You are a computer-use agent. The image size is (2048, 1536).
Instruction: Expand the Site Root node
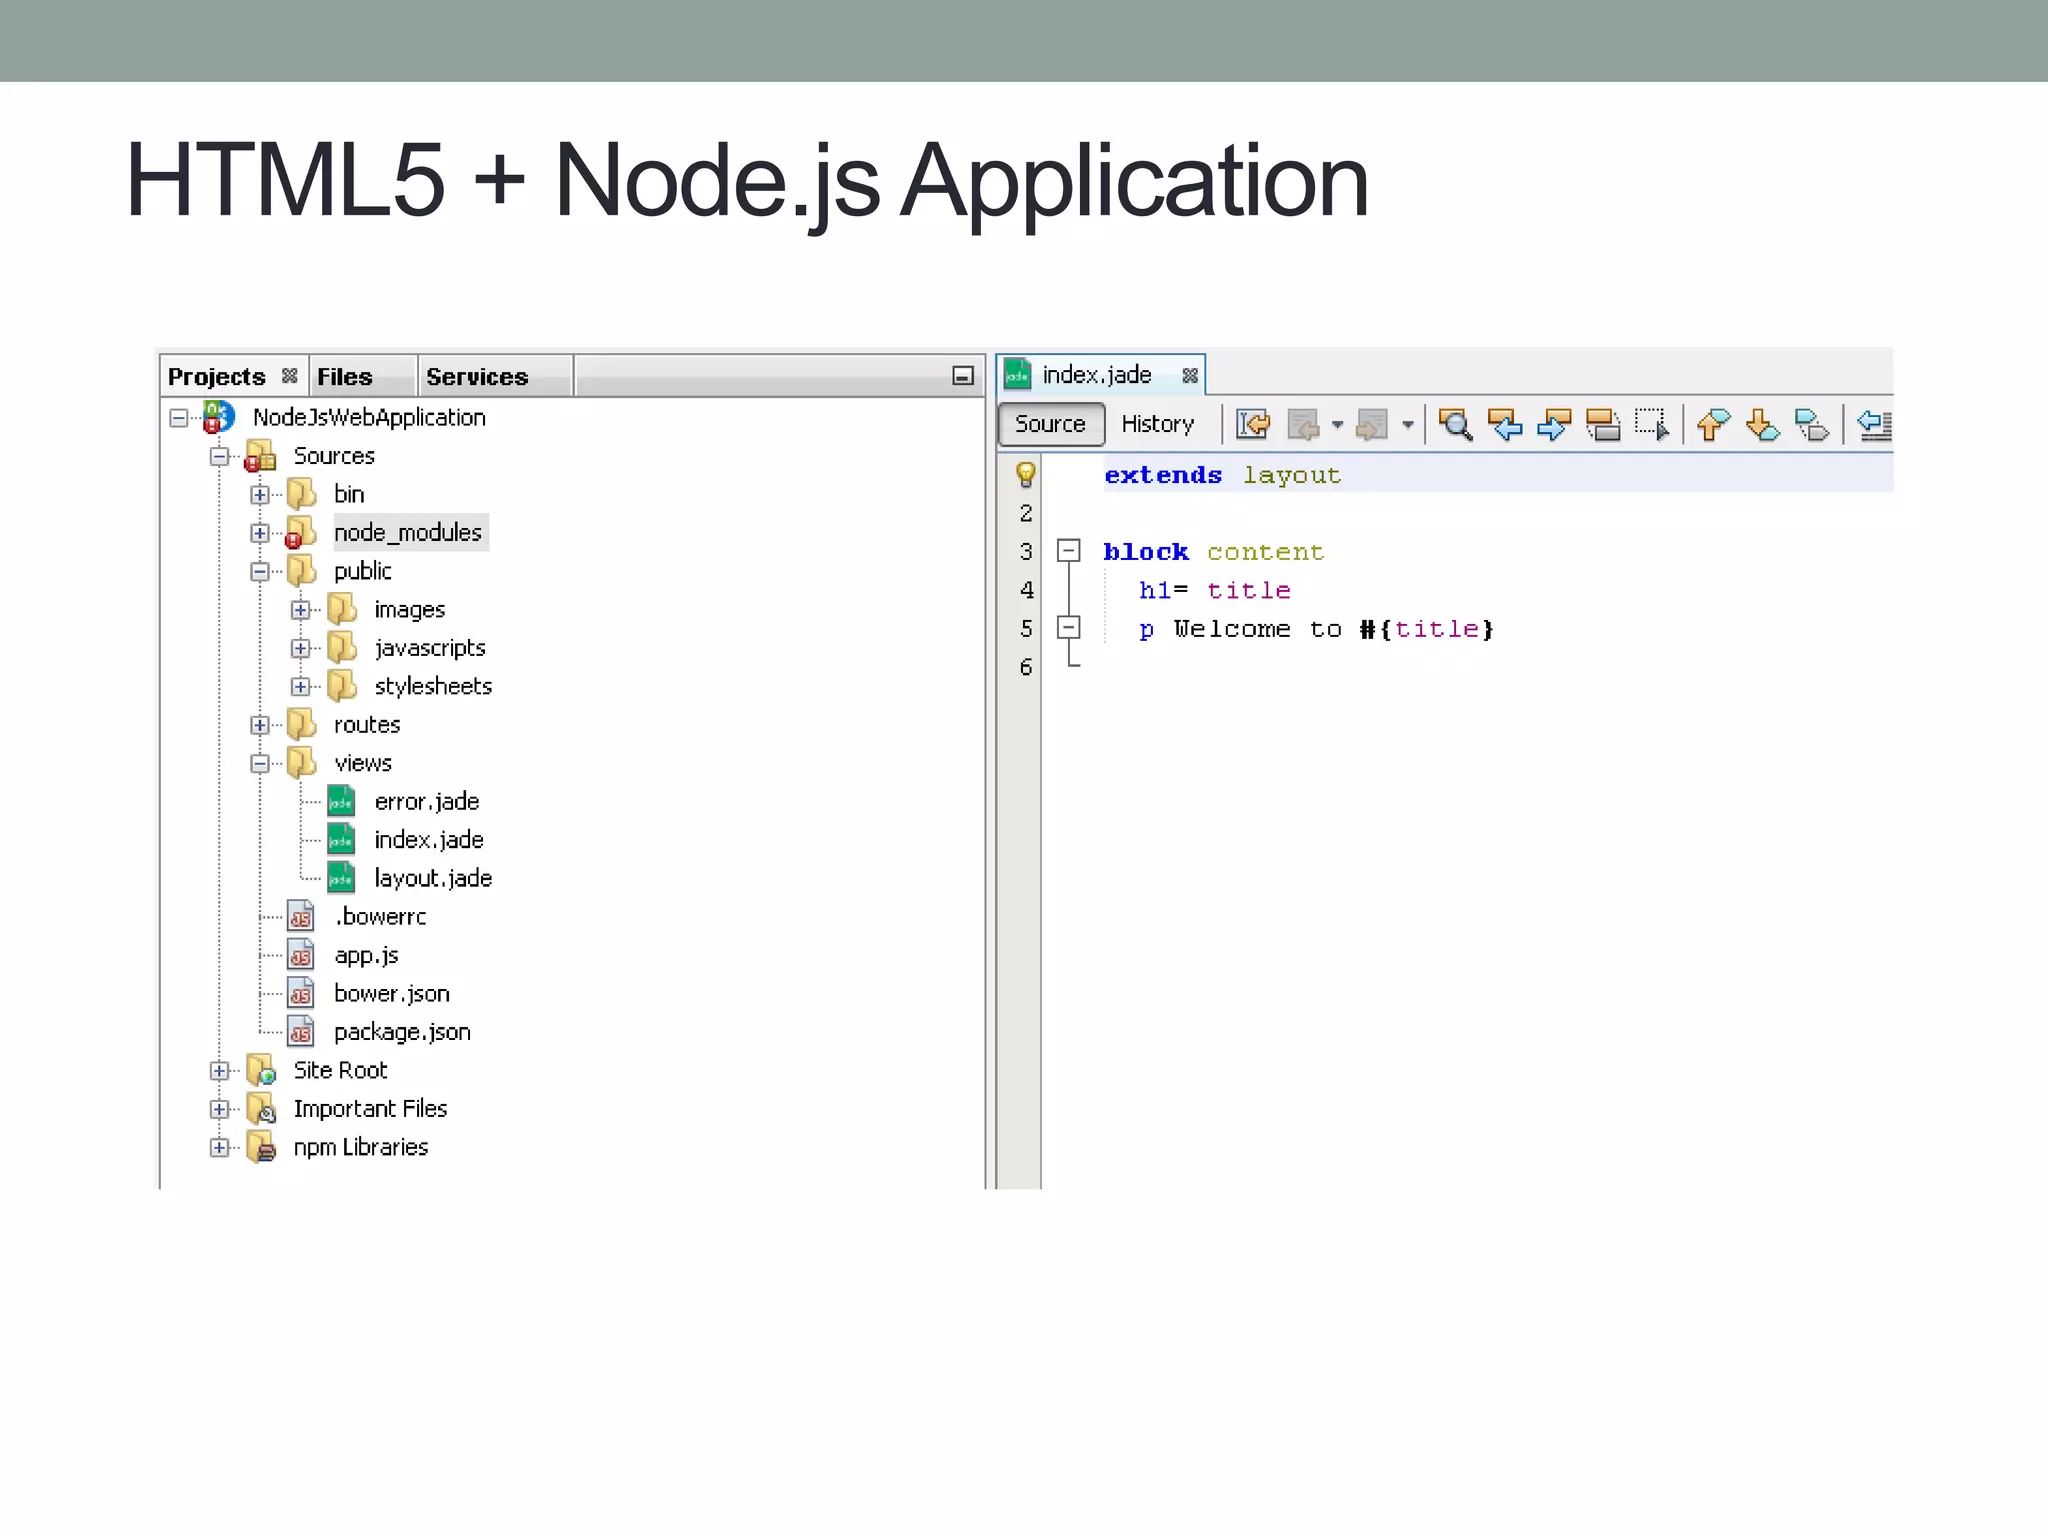click(x=219, y=1071)
